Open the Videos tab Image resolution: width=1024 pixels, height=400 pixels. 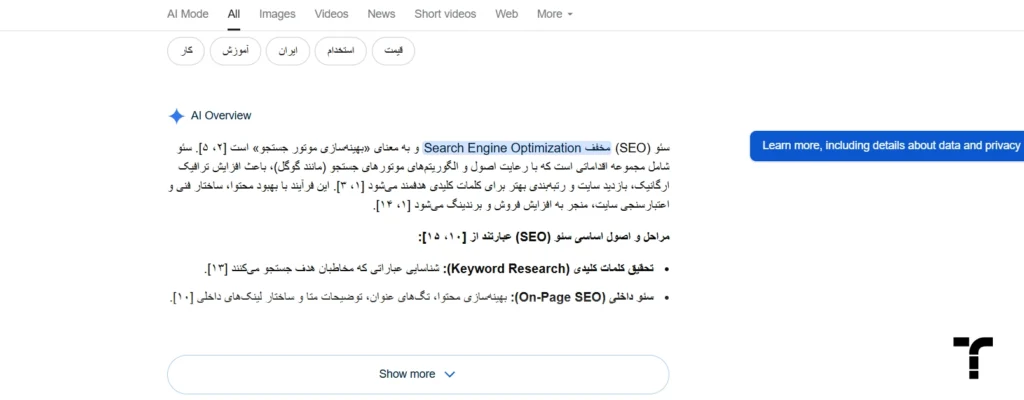pos(331,14)
